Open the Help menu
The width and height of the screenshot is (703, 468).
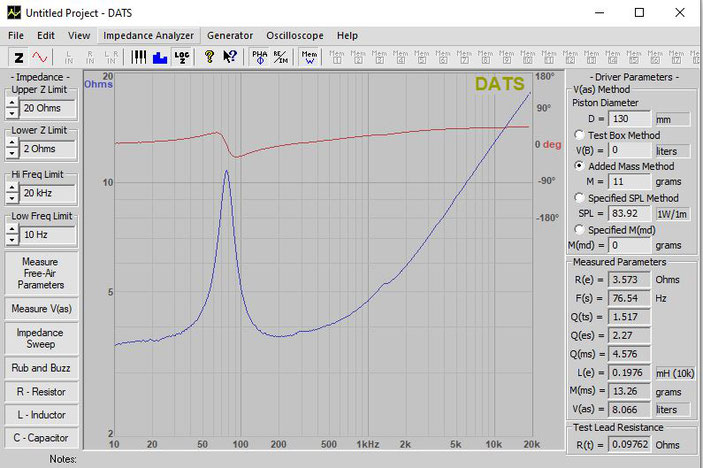(347, 35)
